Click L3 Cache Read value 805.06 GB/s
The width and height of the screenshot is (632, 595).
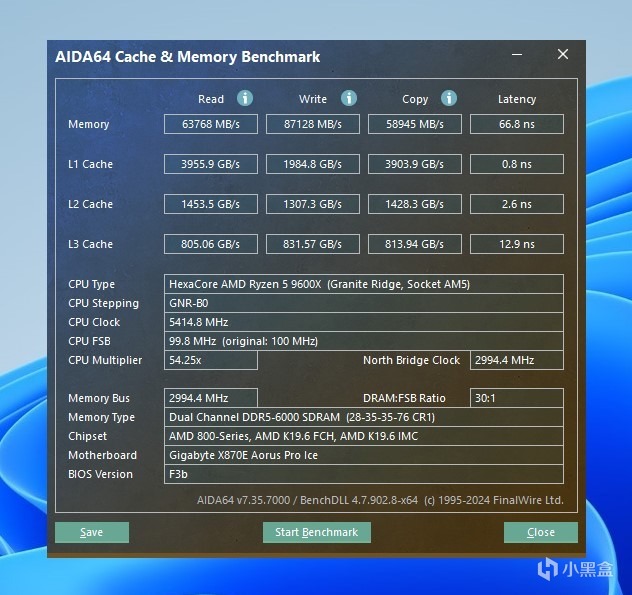click(211, 244)
